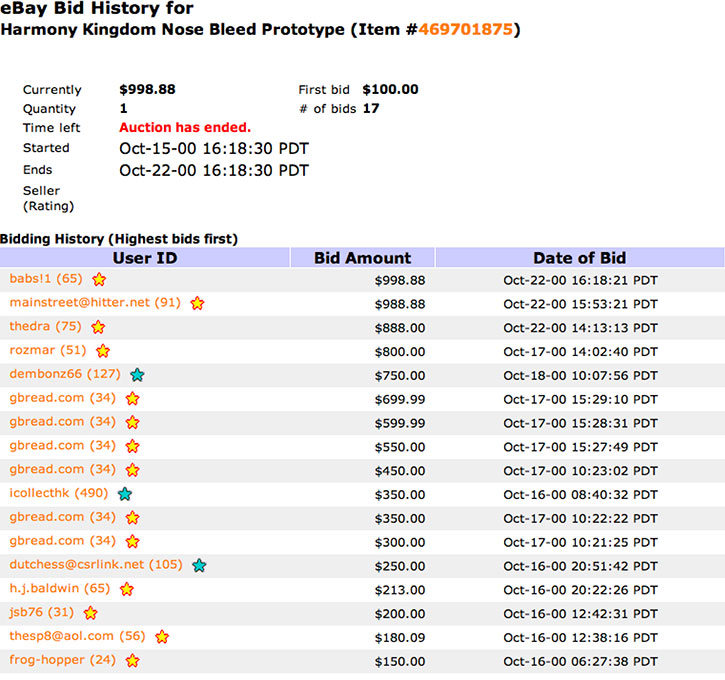Open thesp8@aol.com (56) user link

77,637
